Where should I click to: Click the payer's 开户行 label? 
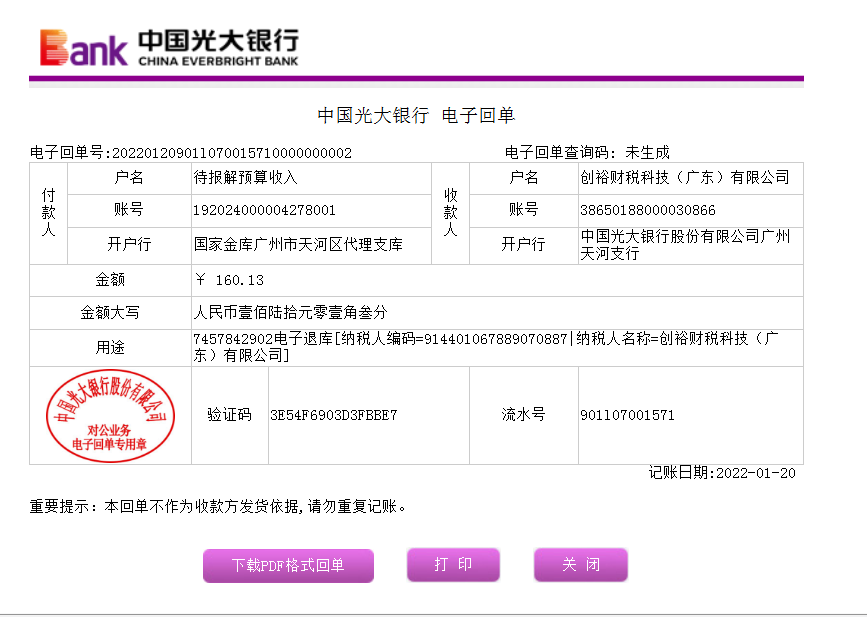[x=129, y=244]
